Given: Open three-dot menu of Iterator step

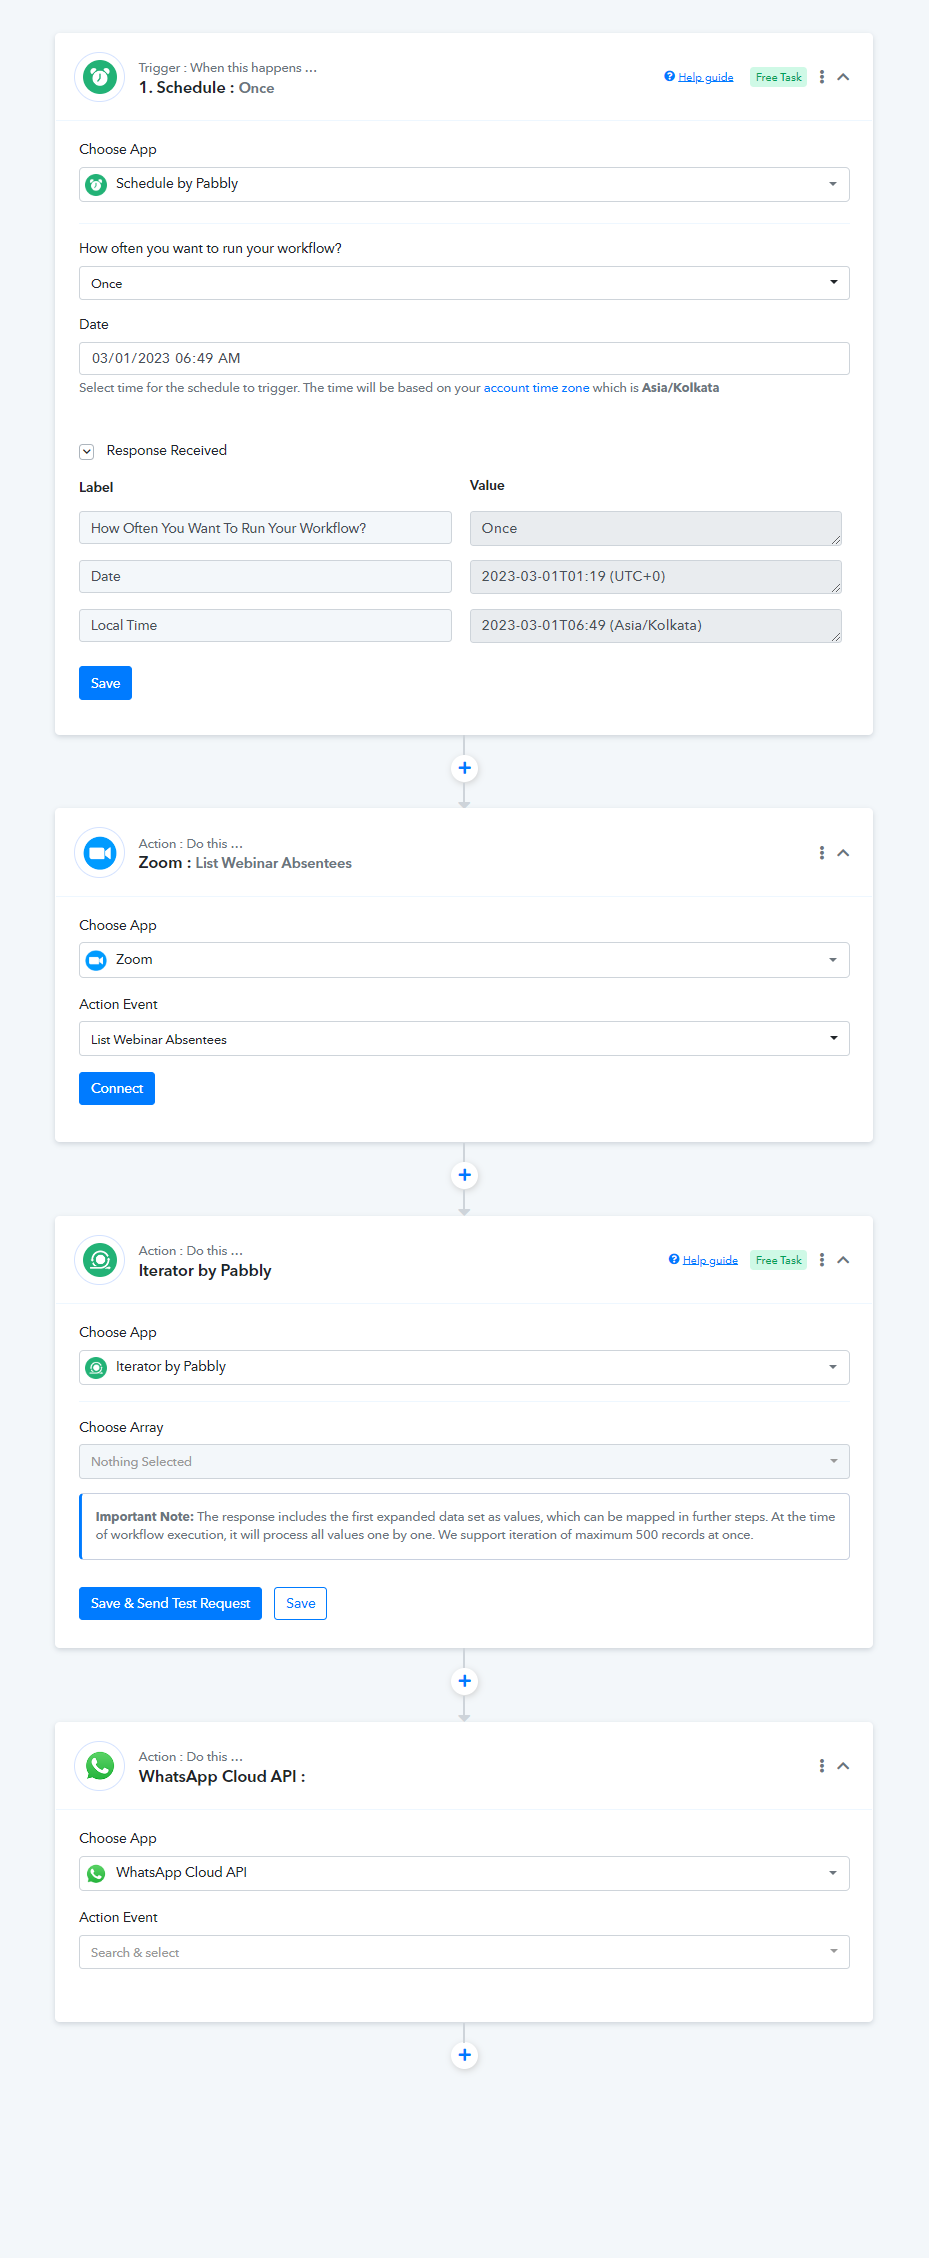Looking at the screenshot, I should 822,1260.
